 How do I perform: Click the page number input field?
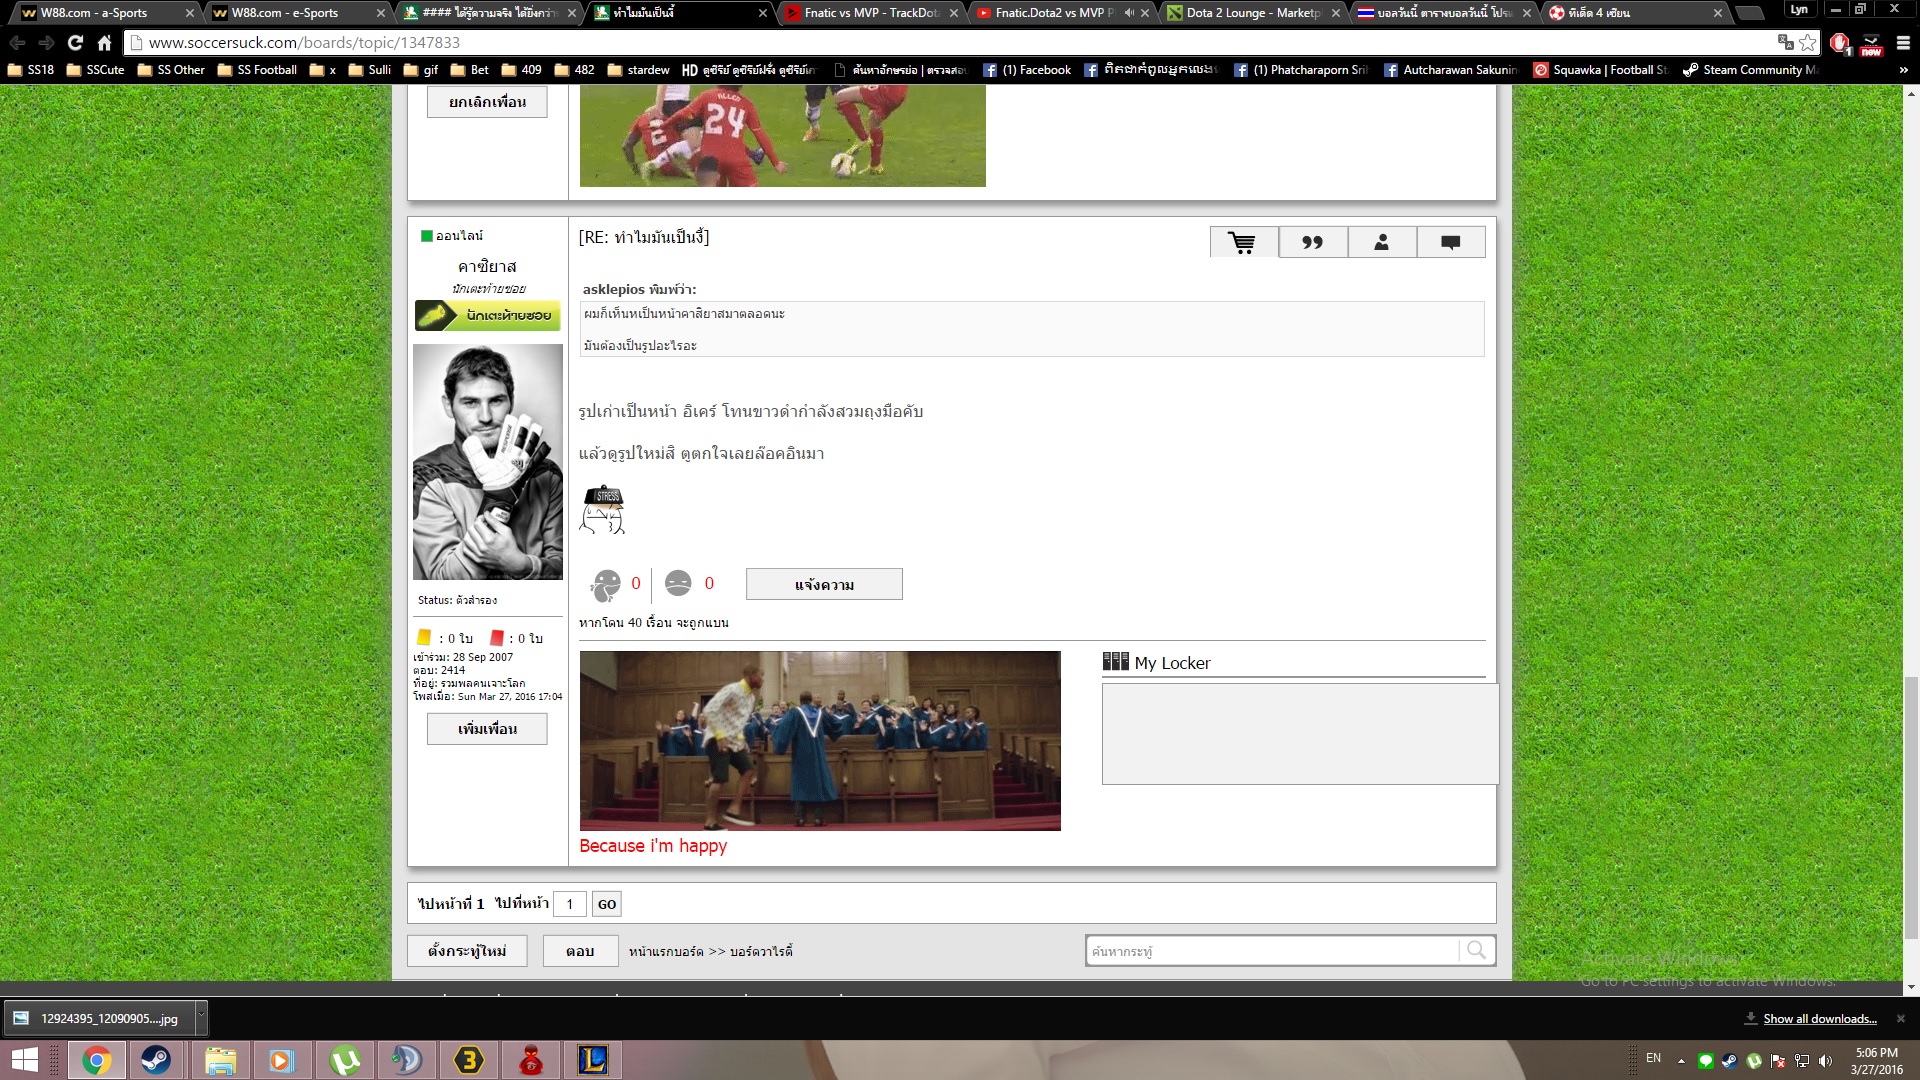coord(570,904)
